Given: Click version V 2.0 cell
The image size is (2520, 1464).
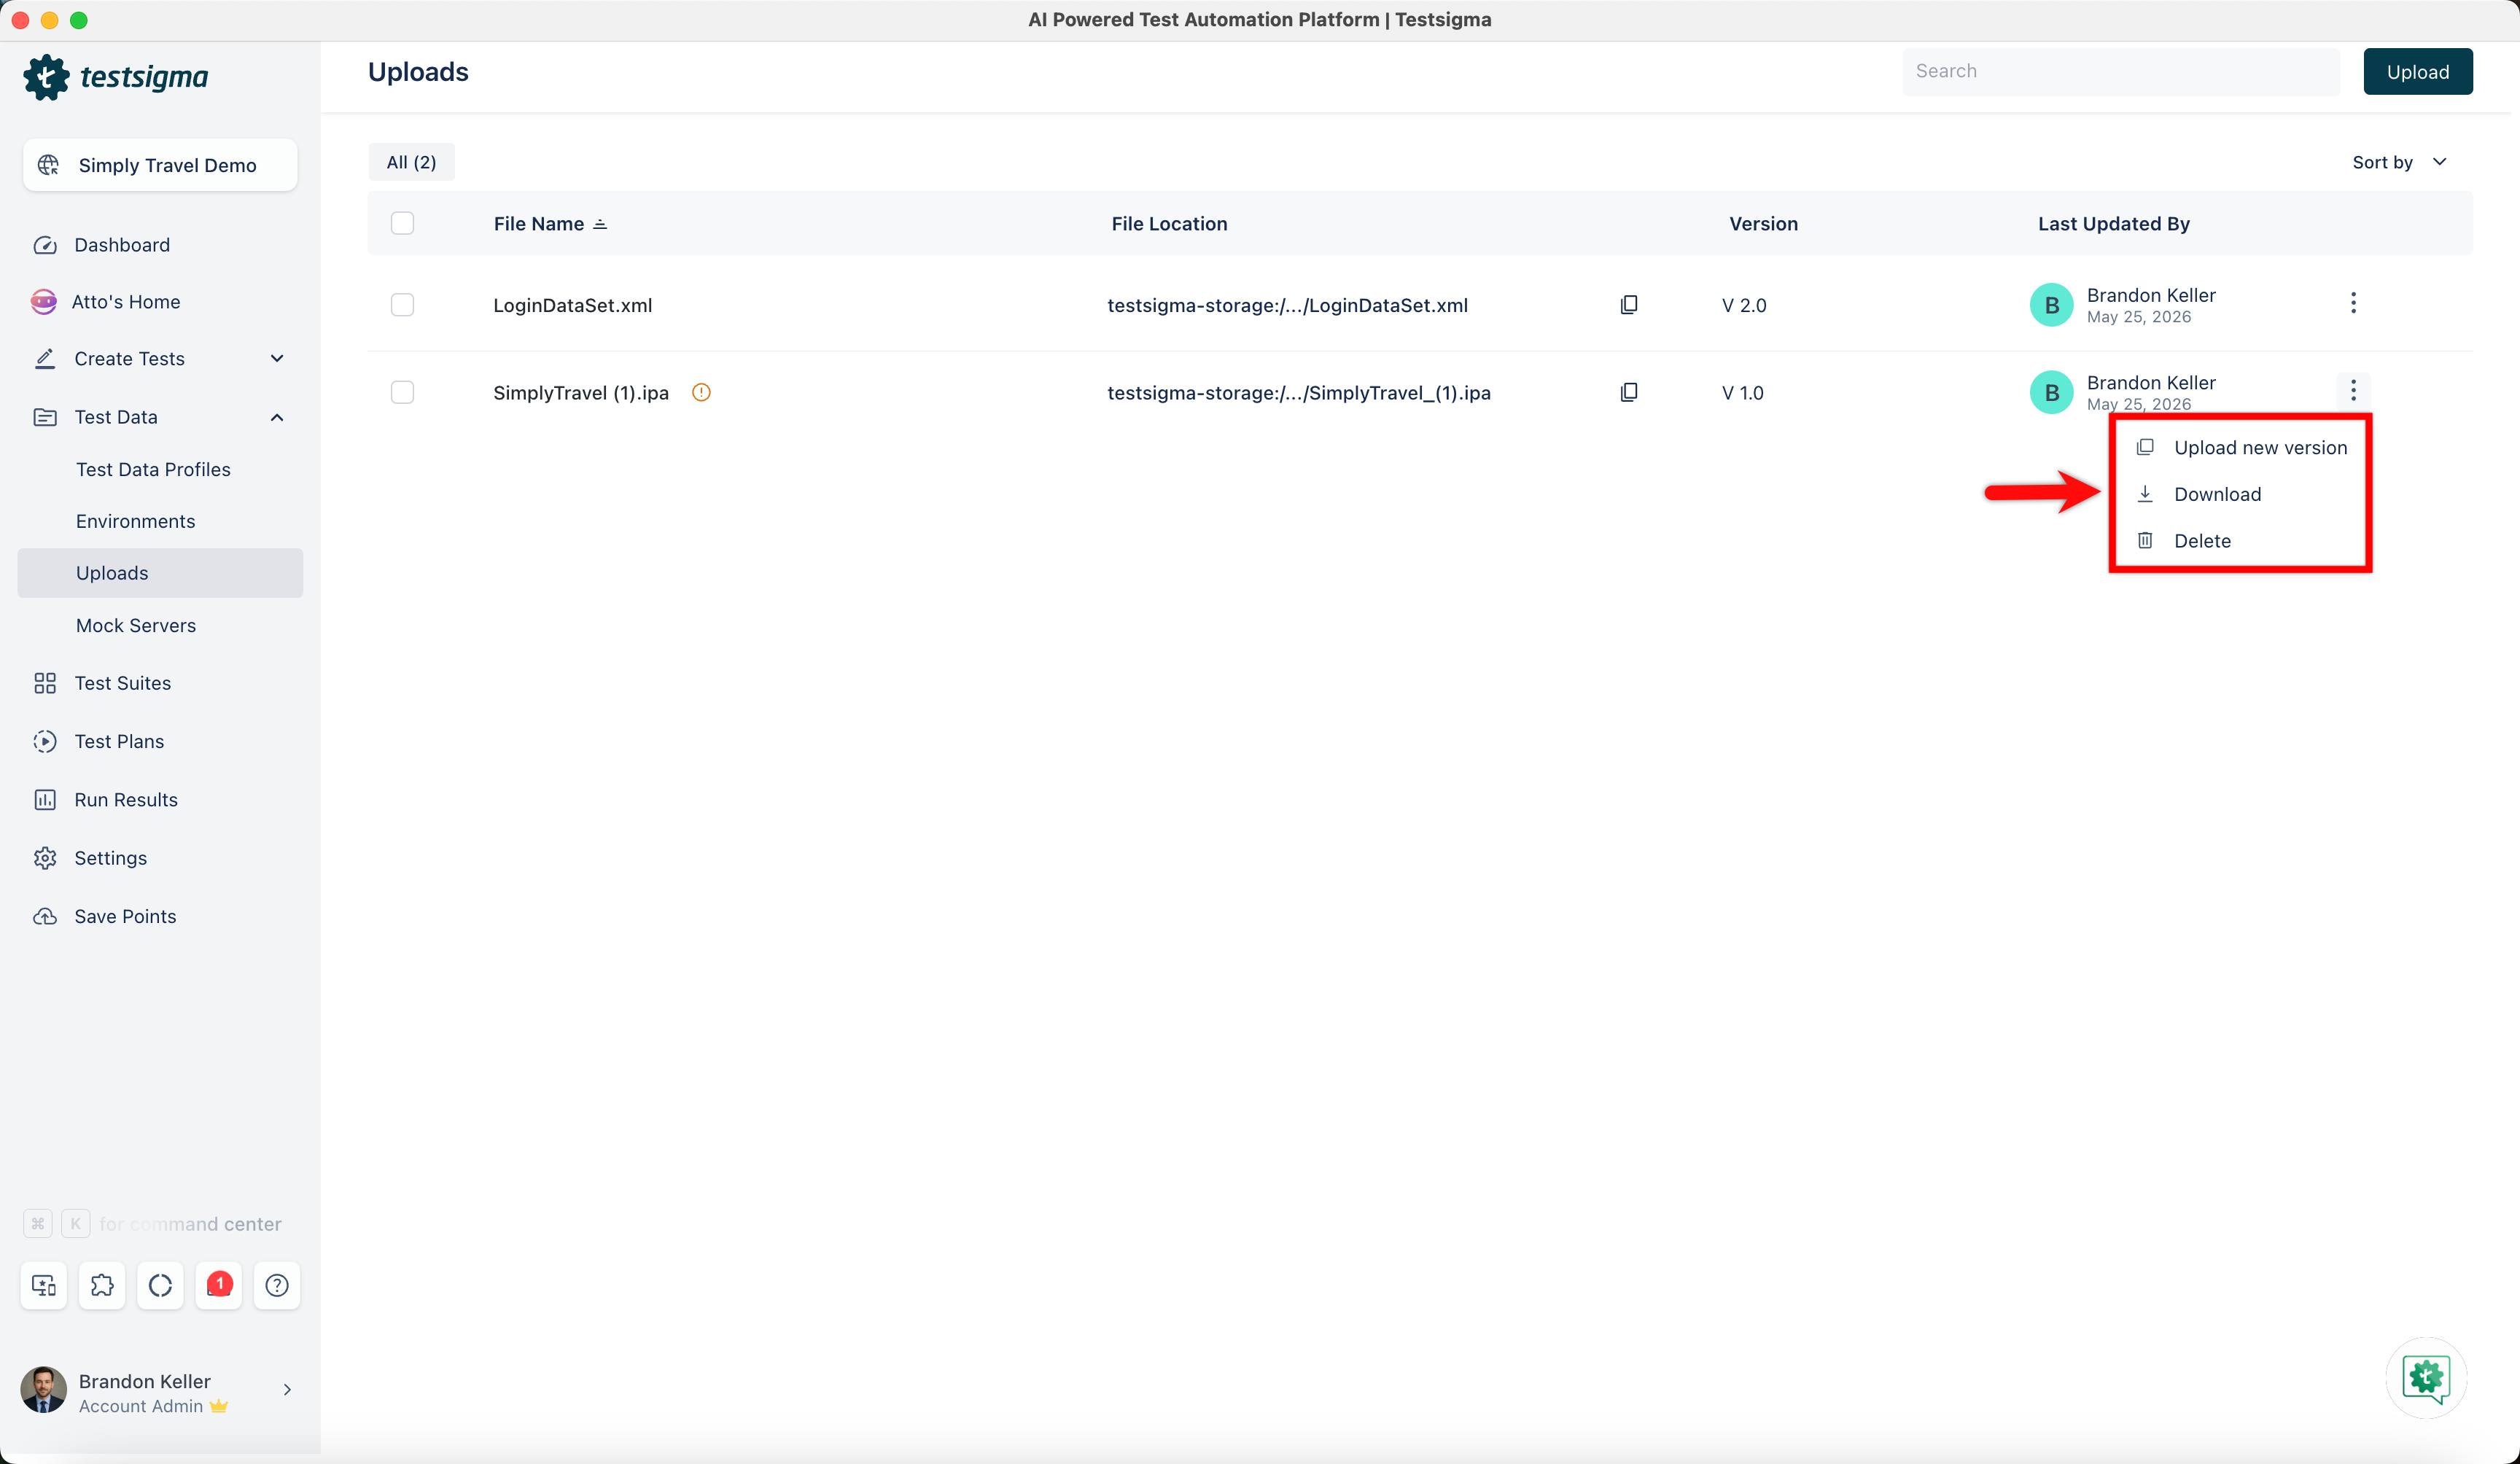Looking at the screenshot, I should click(x=1744, y=306).
